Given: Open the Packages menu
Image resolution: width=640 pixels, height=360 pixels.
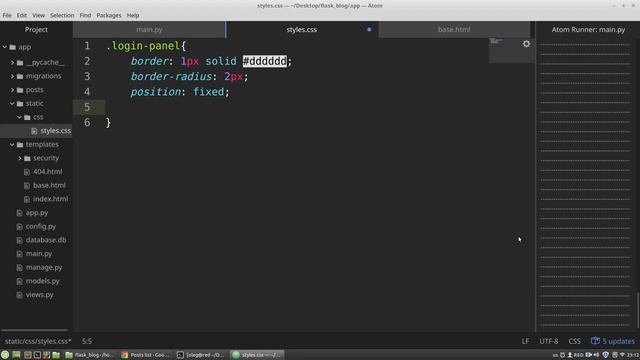Looking at the screenshot, I should 109,15.
